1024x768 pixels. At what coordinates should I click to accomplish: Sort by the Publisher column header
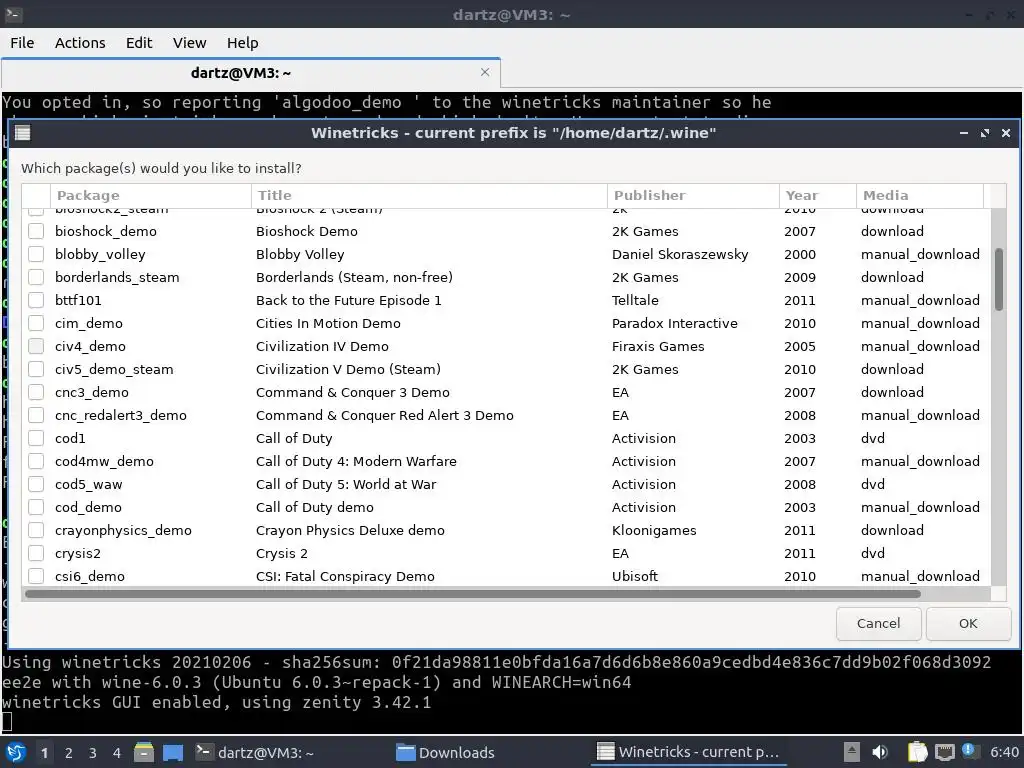click(693, 195)
